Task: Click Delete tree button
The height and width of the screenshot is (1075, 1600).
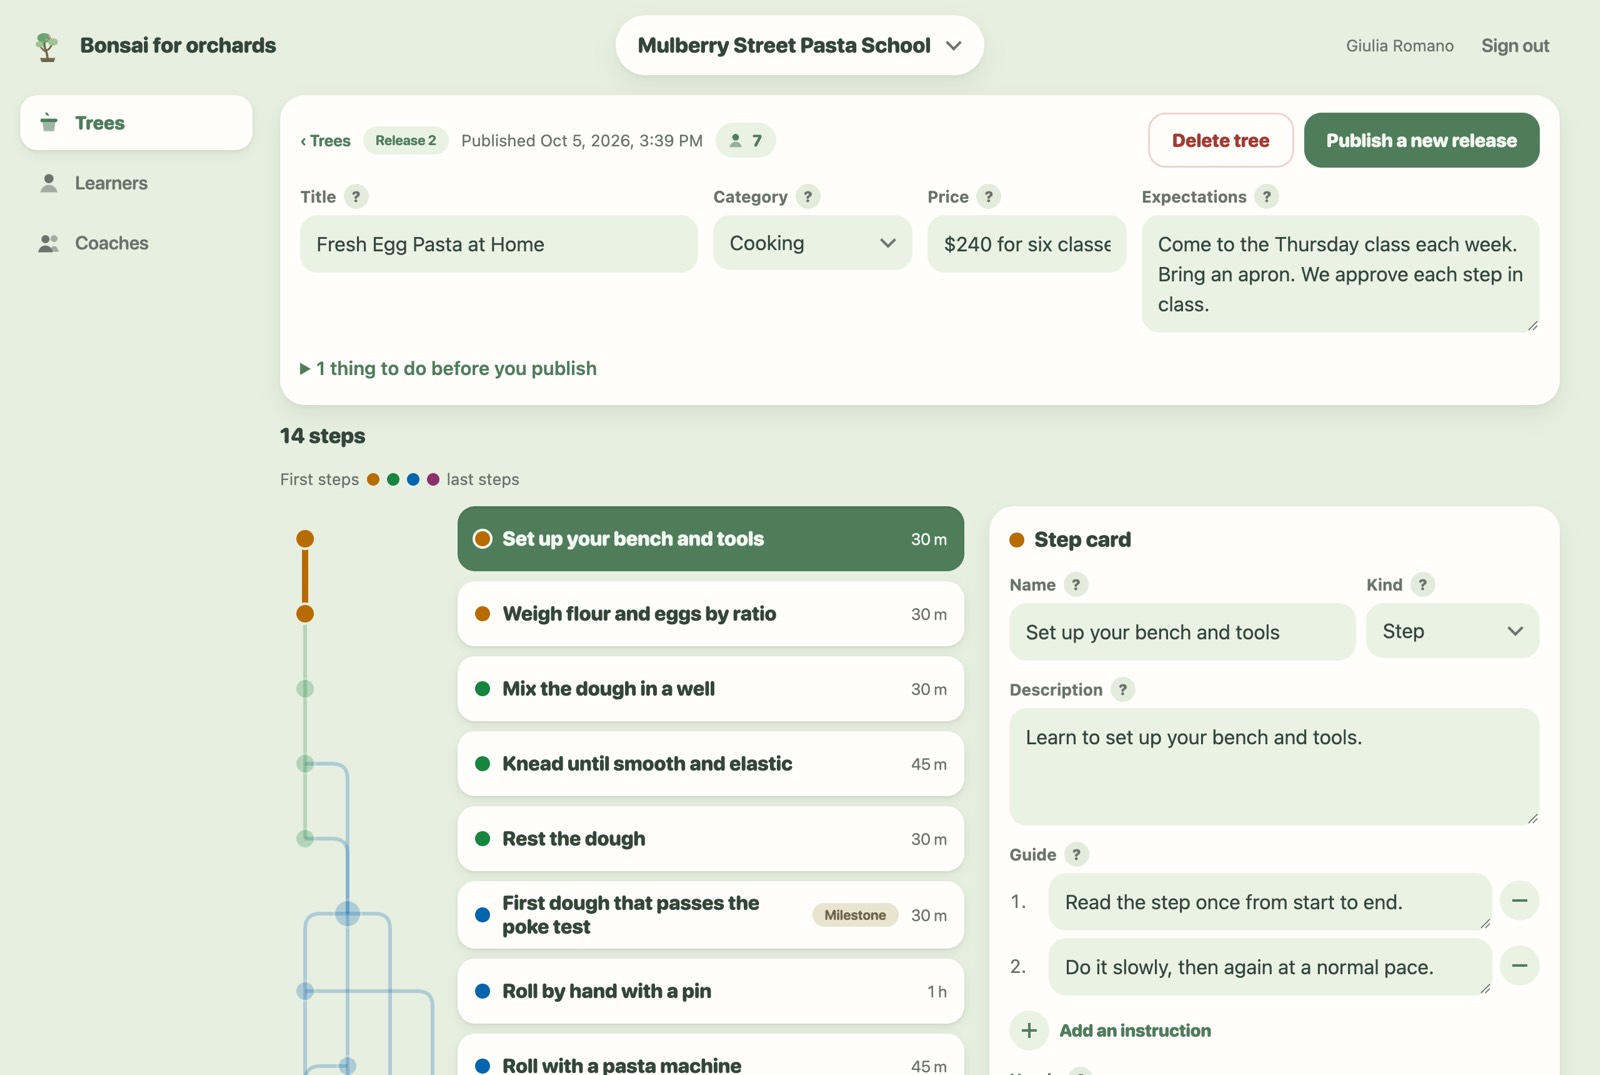Action: tap(1221, 141)
